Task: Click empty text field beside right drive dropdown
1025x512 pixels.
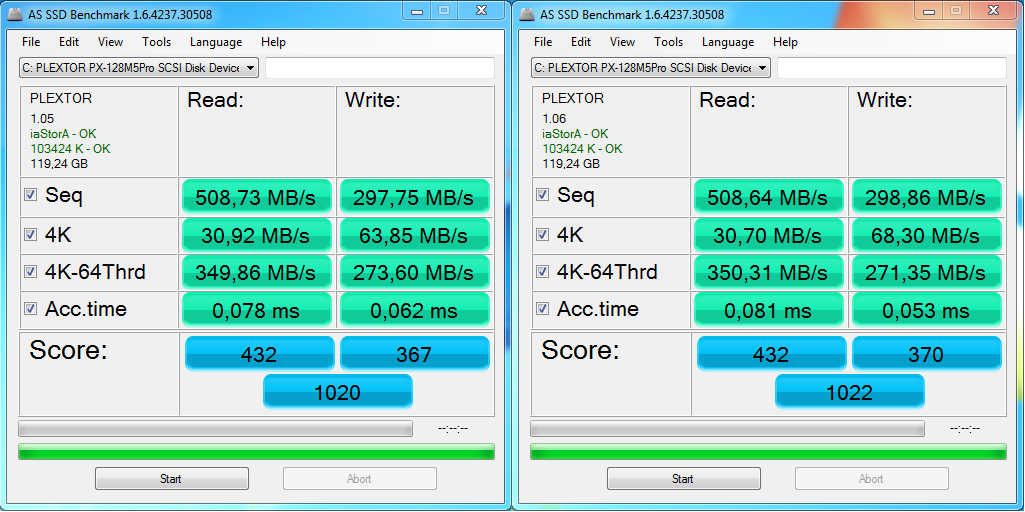Action: click(x=892, y=68)
